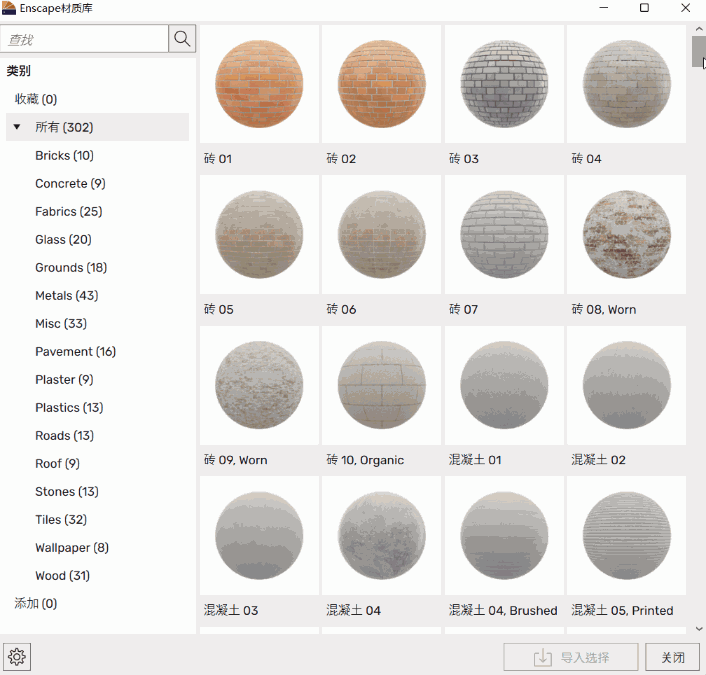The height and width of the screenshot is (675, 706).
Task: Click the 查找 search input field
Action: (x=84, y=39)
